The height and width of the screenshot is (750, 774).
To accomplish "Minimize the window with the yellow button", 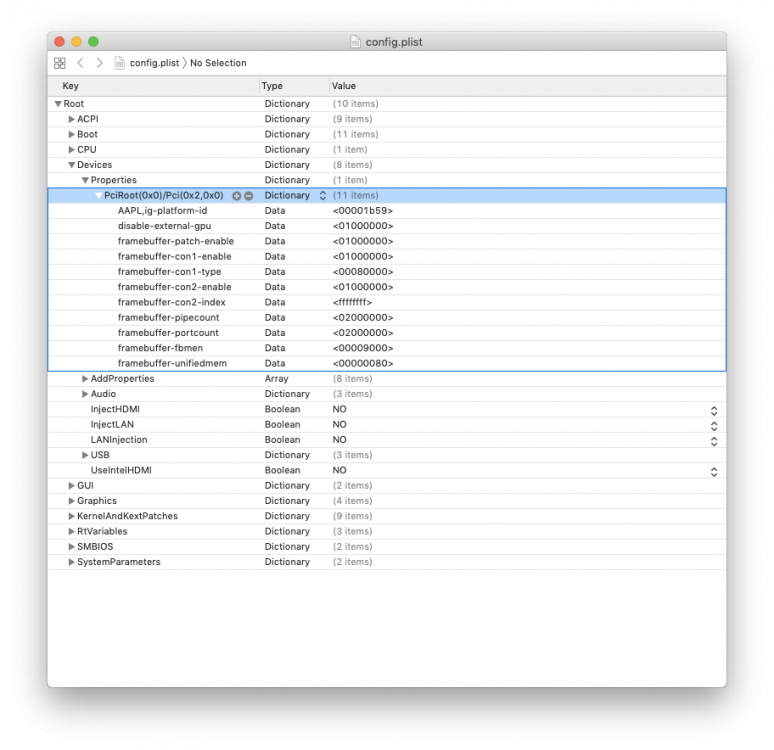I will (77, 41).
